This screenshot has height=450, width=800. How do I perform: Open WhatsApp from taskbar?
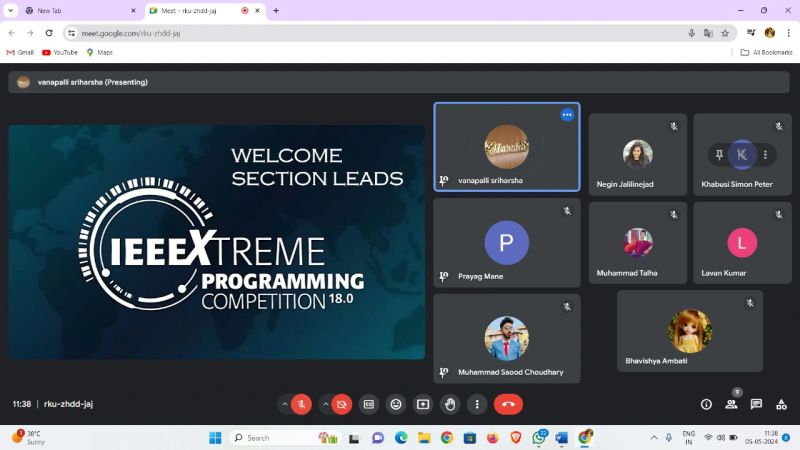click(x=539, y=438)
